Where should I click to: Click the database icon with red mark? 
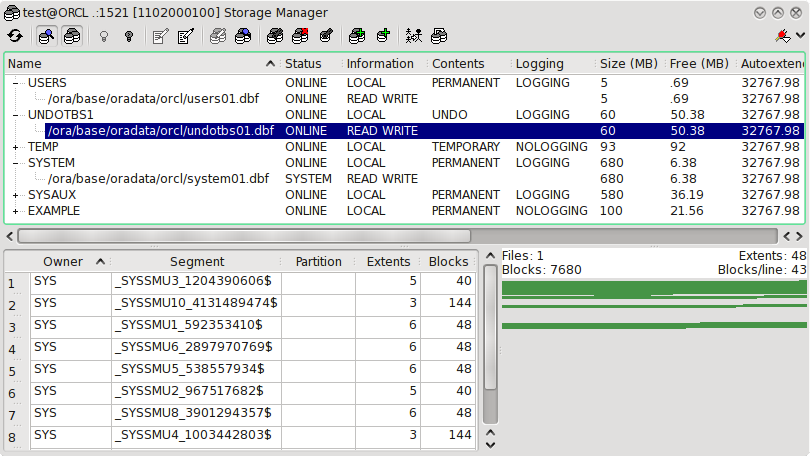(300, 36)
